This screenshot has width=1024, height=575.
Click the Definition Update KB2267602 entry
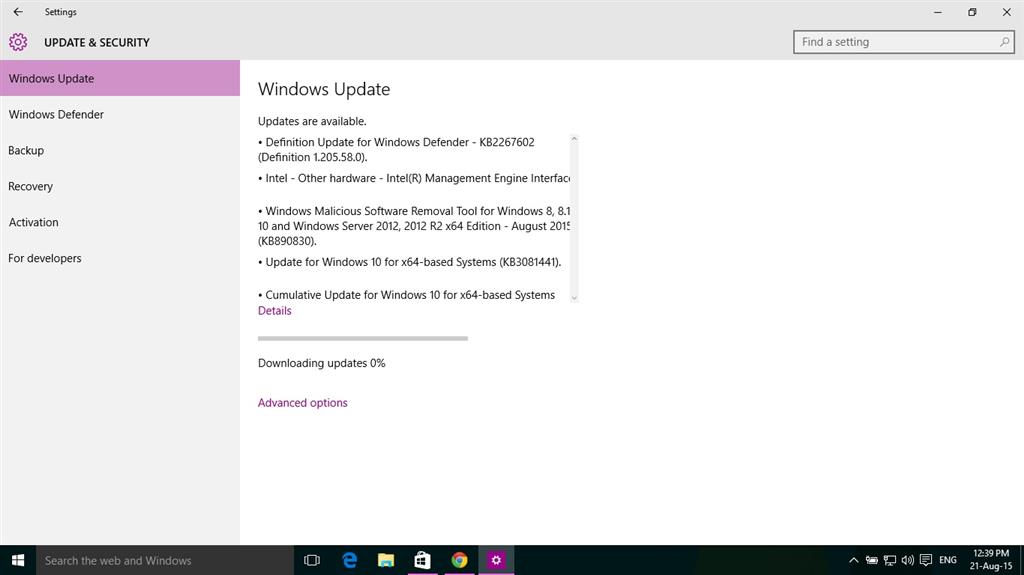pos(396,150)
